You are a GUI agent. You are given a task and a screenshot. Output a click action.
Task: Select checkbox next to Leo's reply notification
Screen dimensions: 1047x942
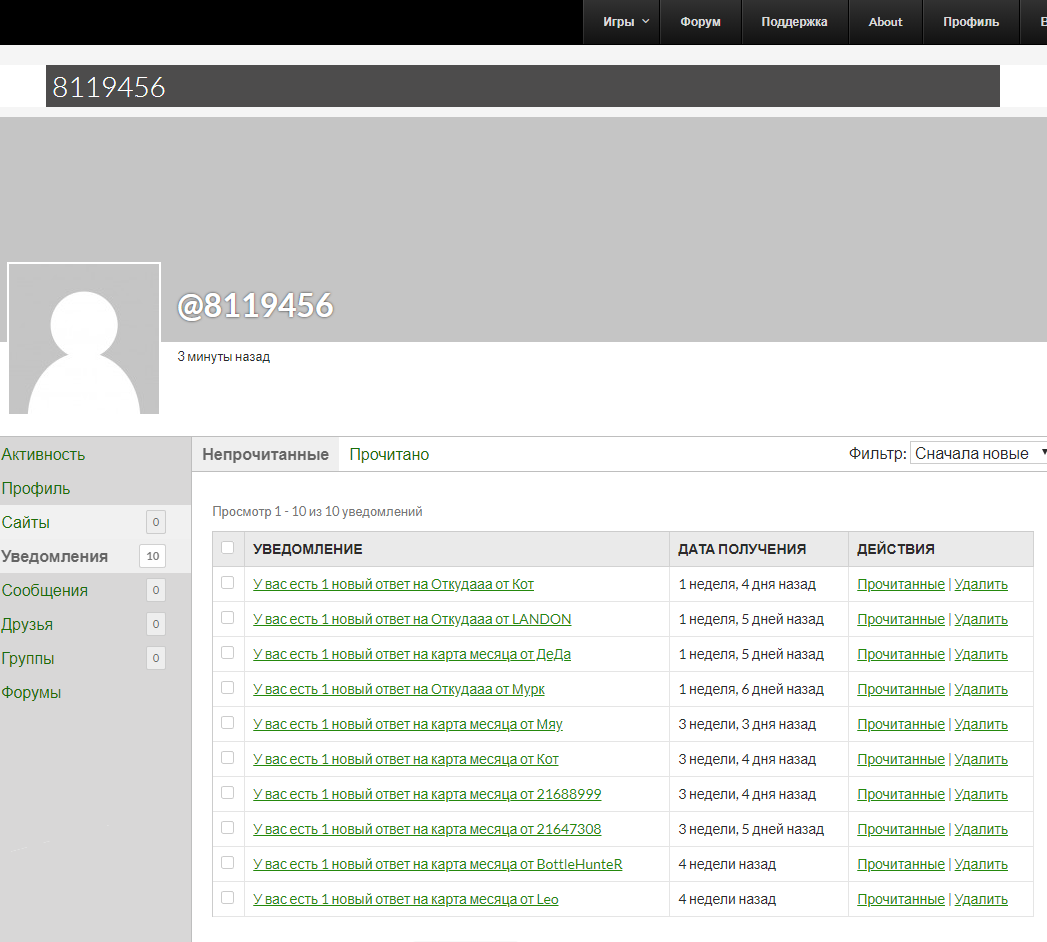click(x=227, y=898)
